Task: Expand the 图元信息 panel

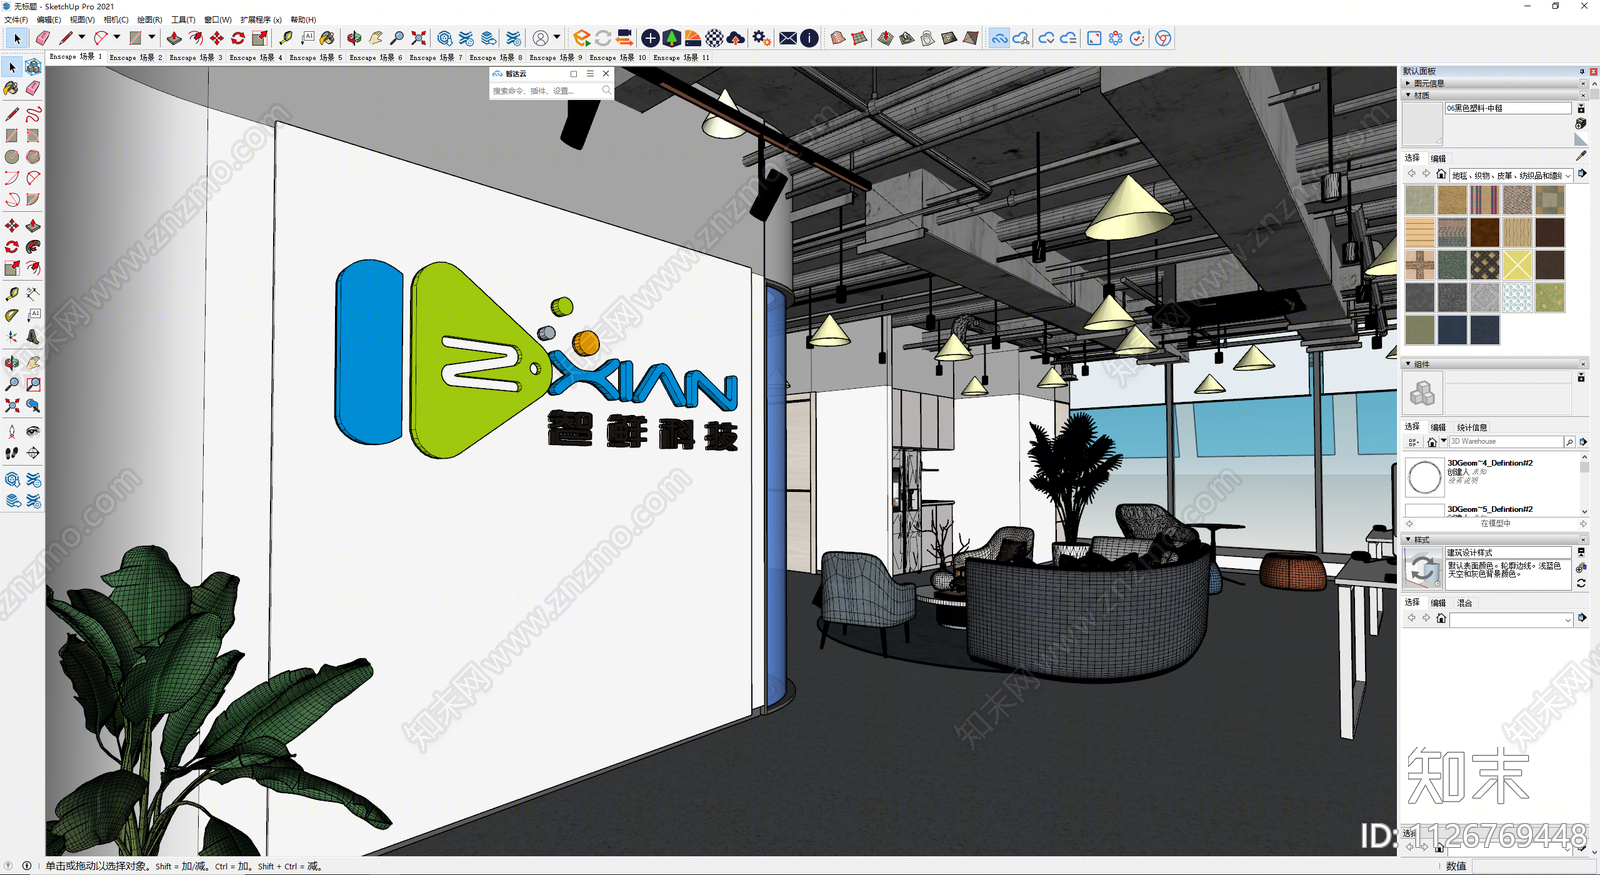Action: coord(1408,83)
